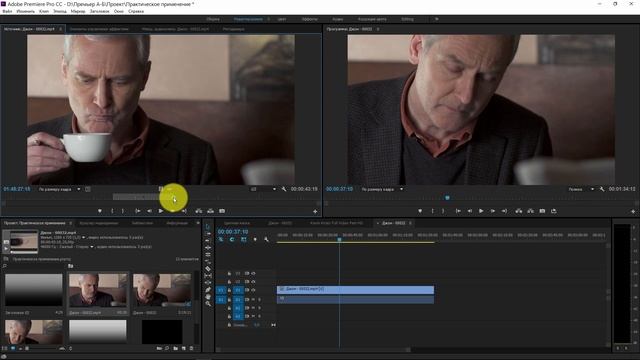Toggle V3 track output eye
This screenshot has width=640, height=360.
pos(253,273)
